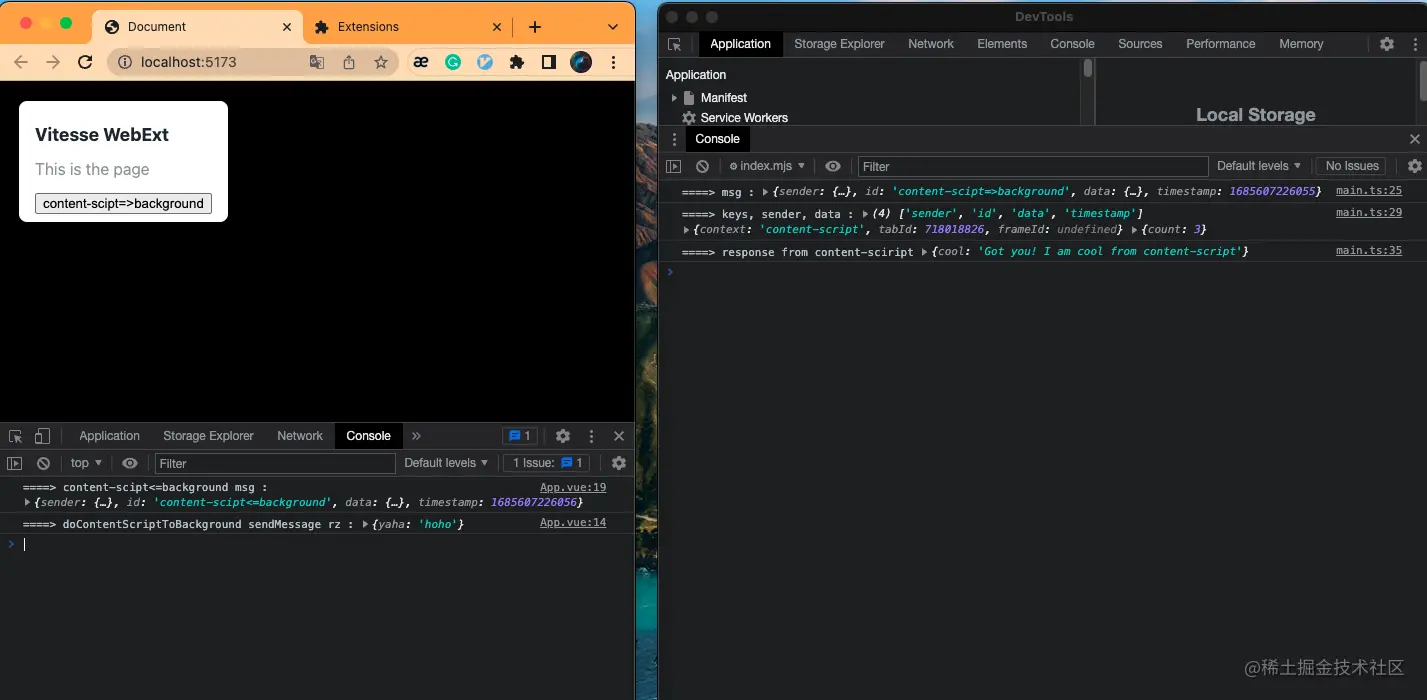1427x700 pixels.
Task: Toggle the device toolbar in docked DevTools
Action: [42, 436]
